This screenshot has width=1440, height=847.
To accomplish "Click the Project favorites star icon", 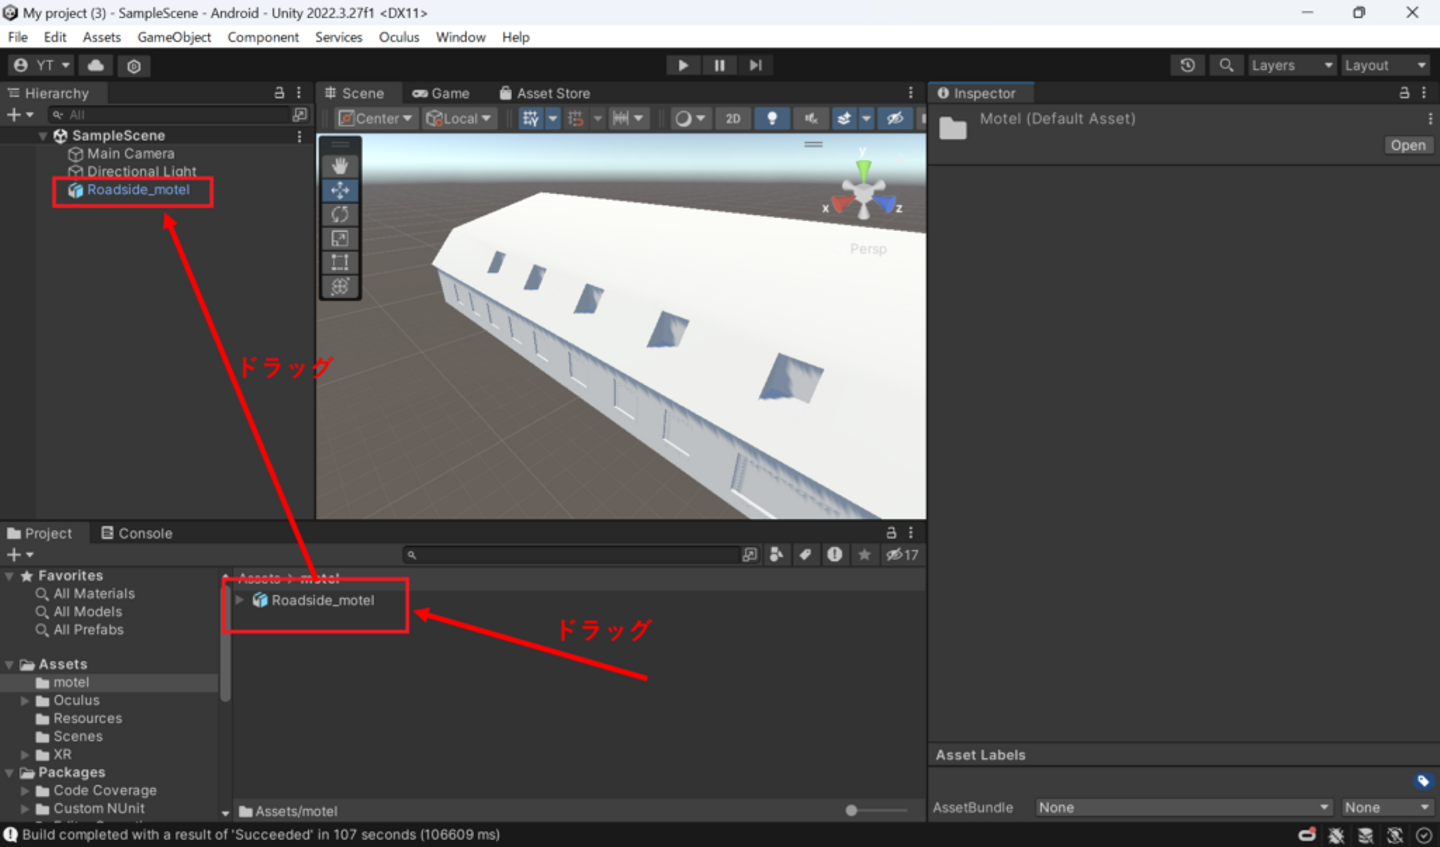I will click(x=864, y=555).
